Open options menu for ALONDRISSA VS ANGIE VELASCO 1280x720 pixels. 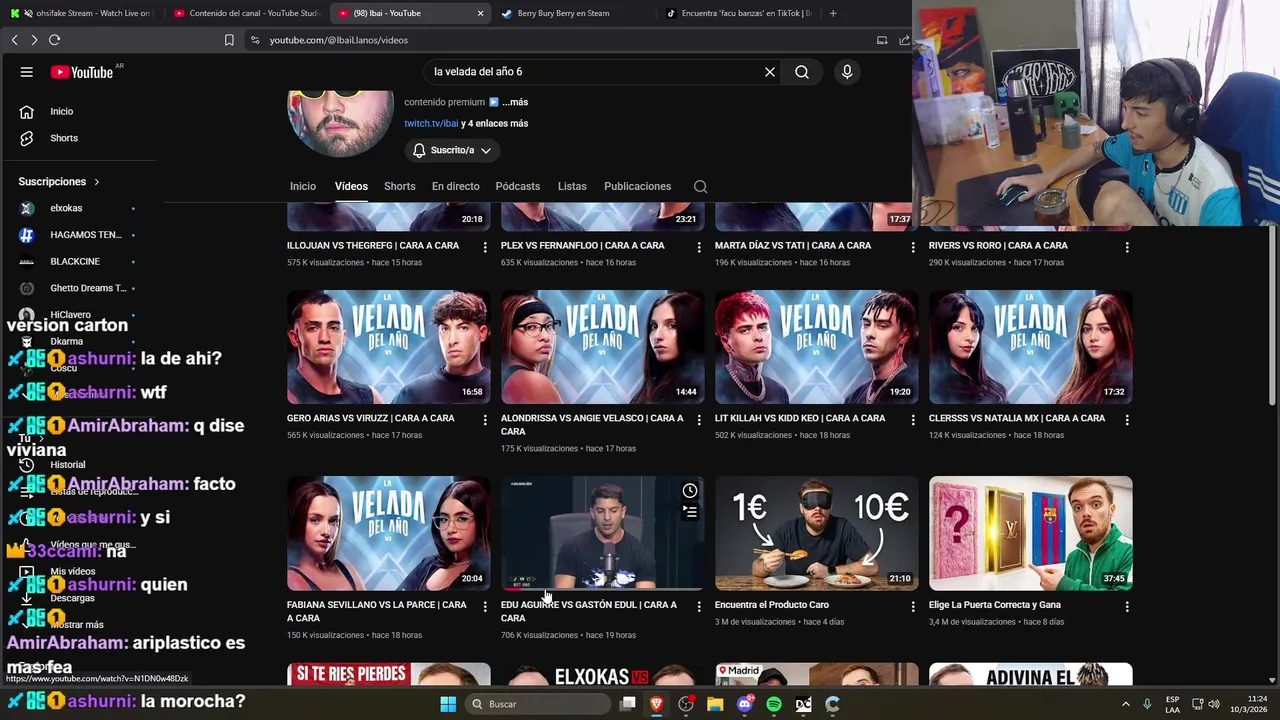point(699,420)
